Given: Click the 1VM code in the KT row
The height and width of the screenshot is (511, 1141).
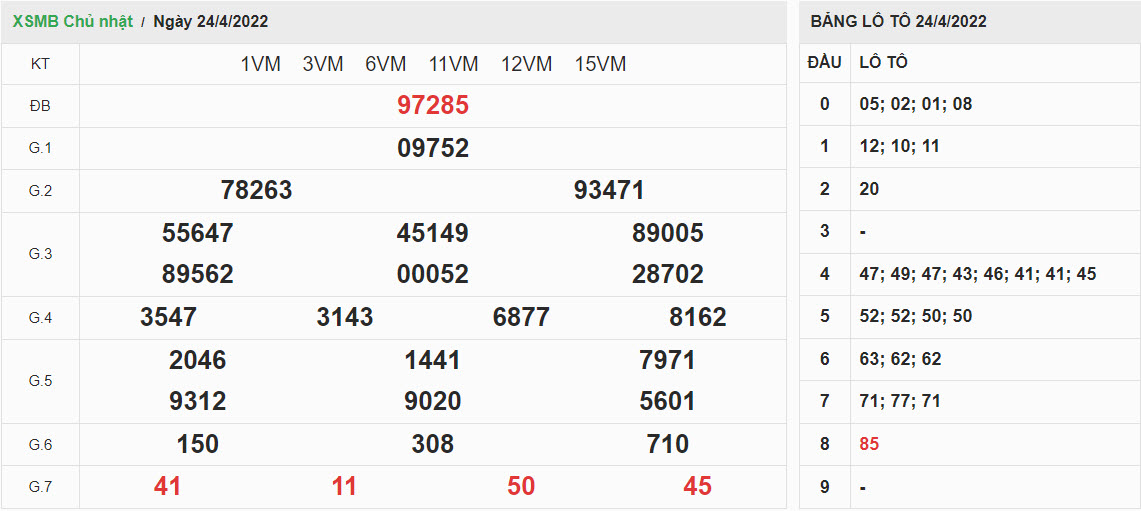Looking at the screenshot, I should (260, 64).
